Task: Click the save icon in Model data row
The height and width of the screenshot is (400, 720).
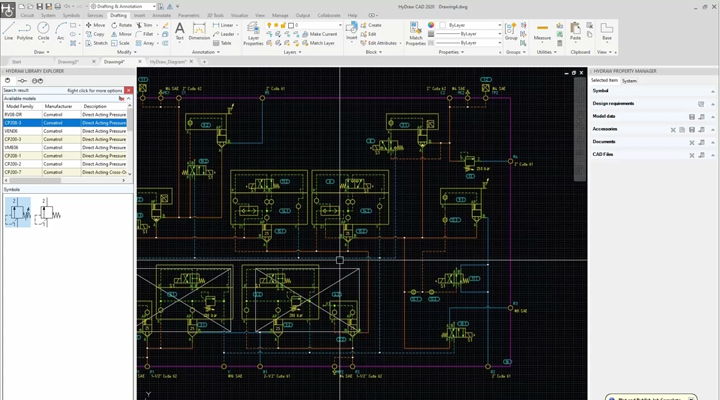Action: click(x=692, y=117)
